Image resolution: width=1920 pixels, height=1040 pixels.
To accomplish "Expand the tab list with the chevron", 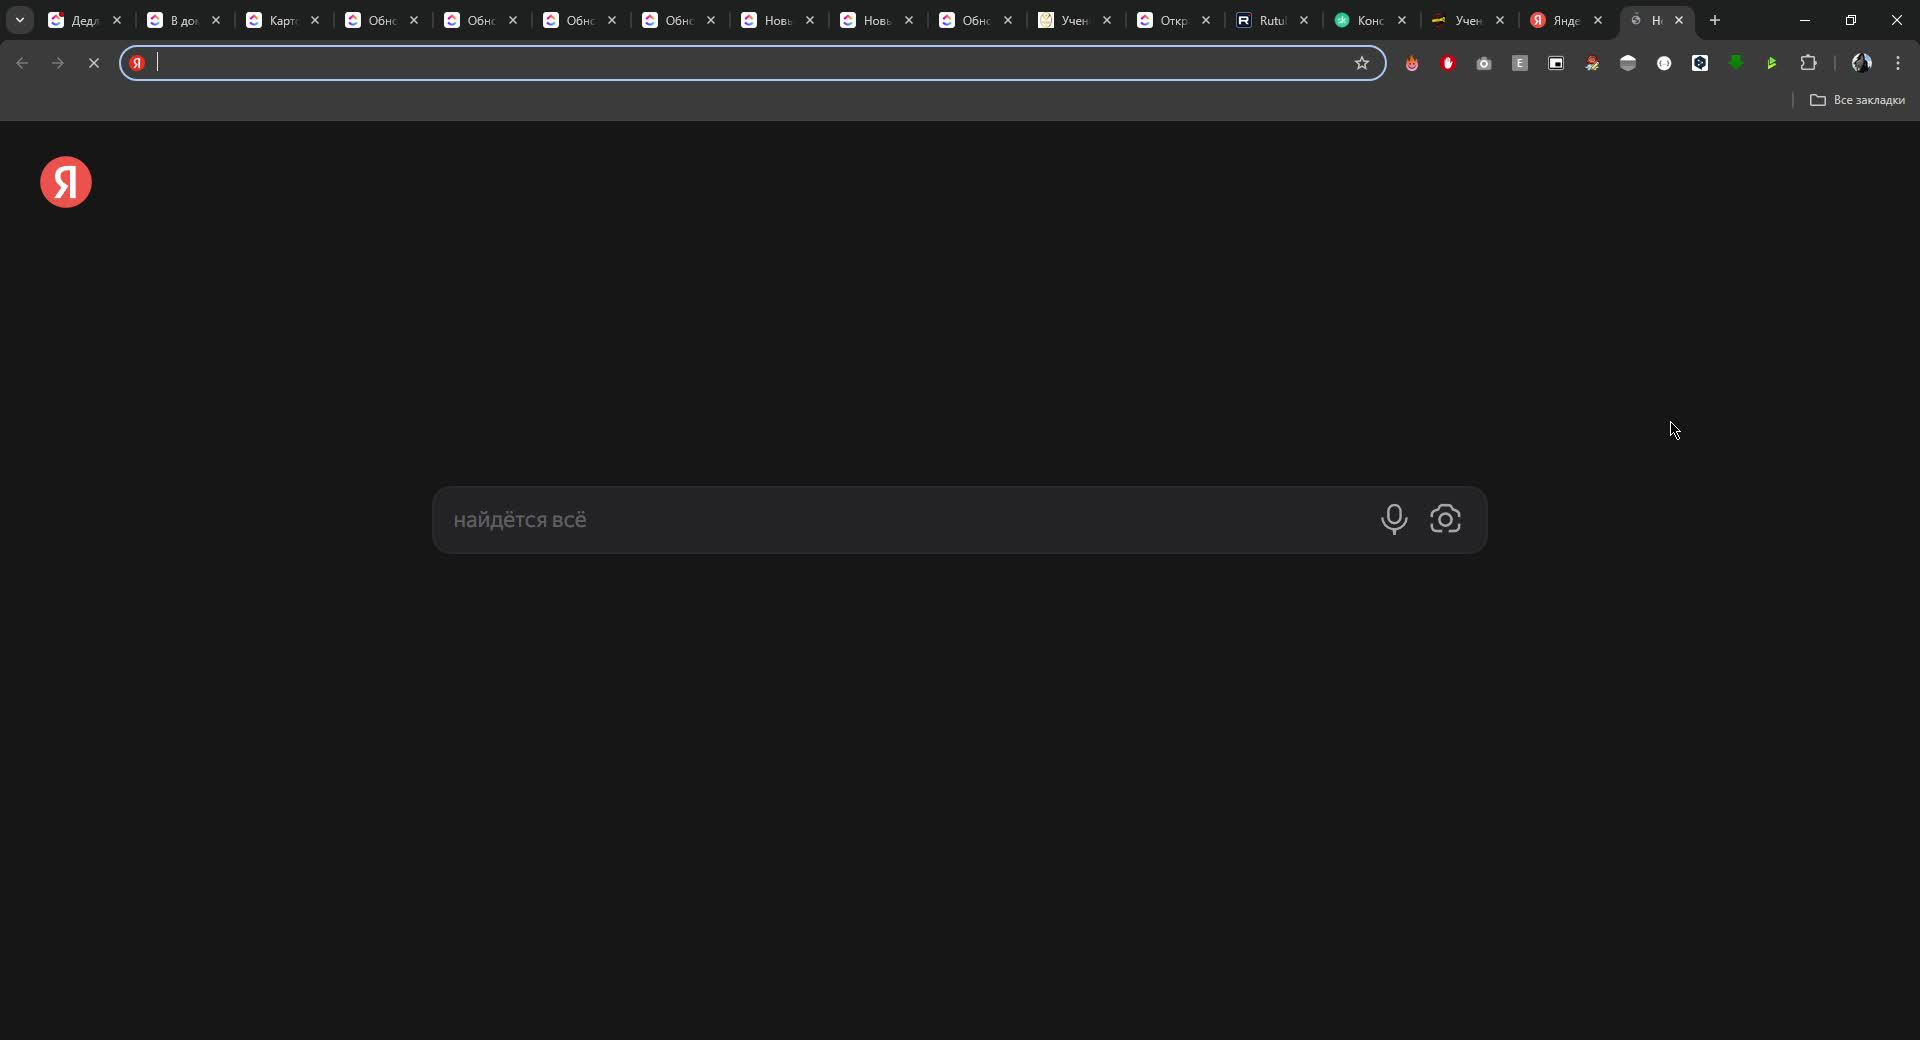I will [19, 20].
